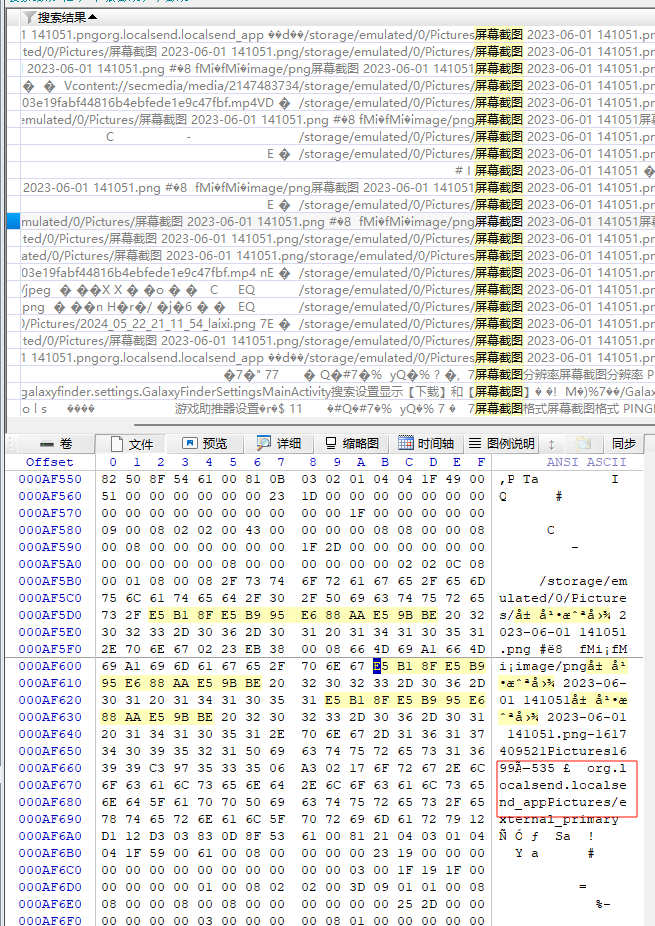Select the search hit with fbf.mp4 nE

[x=338, y=273]
